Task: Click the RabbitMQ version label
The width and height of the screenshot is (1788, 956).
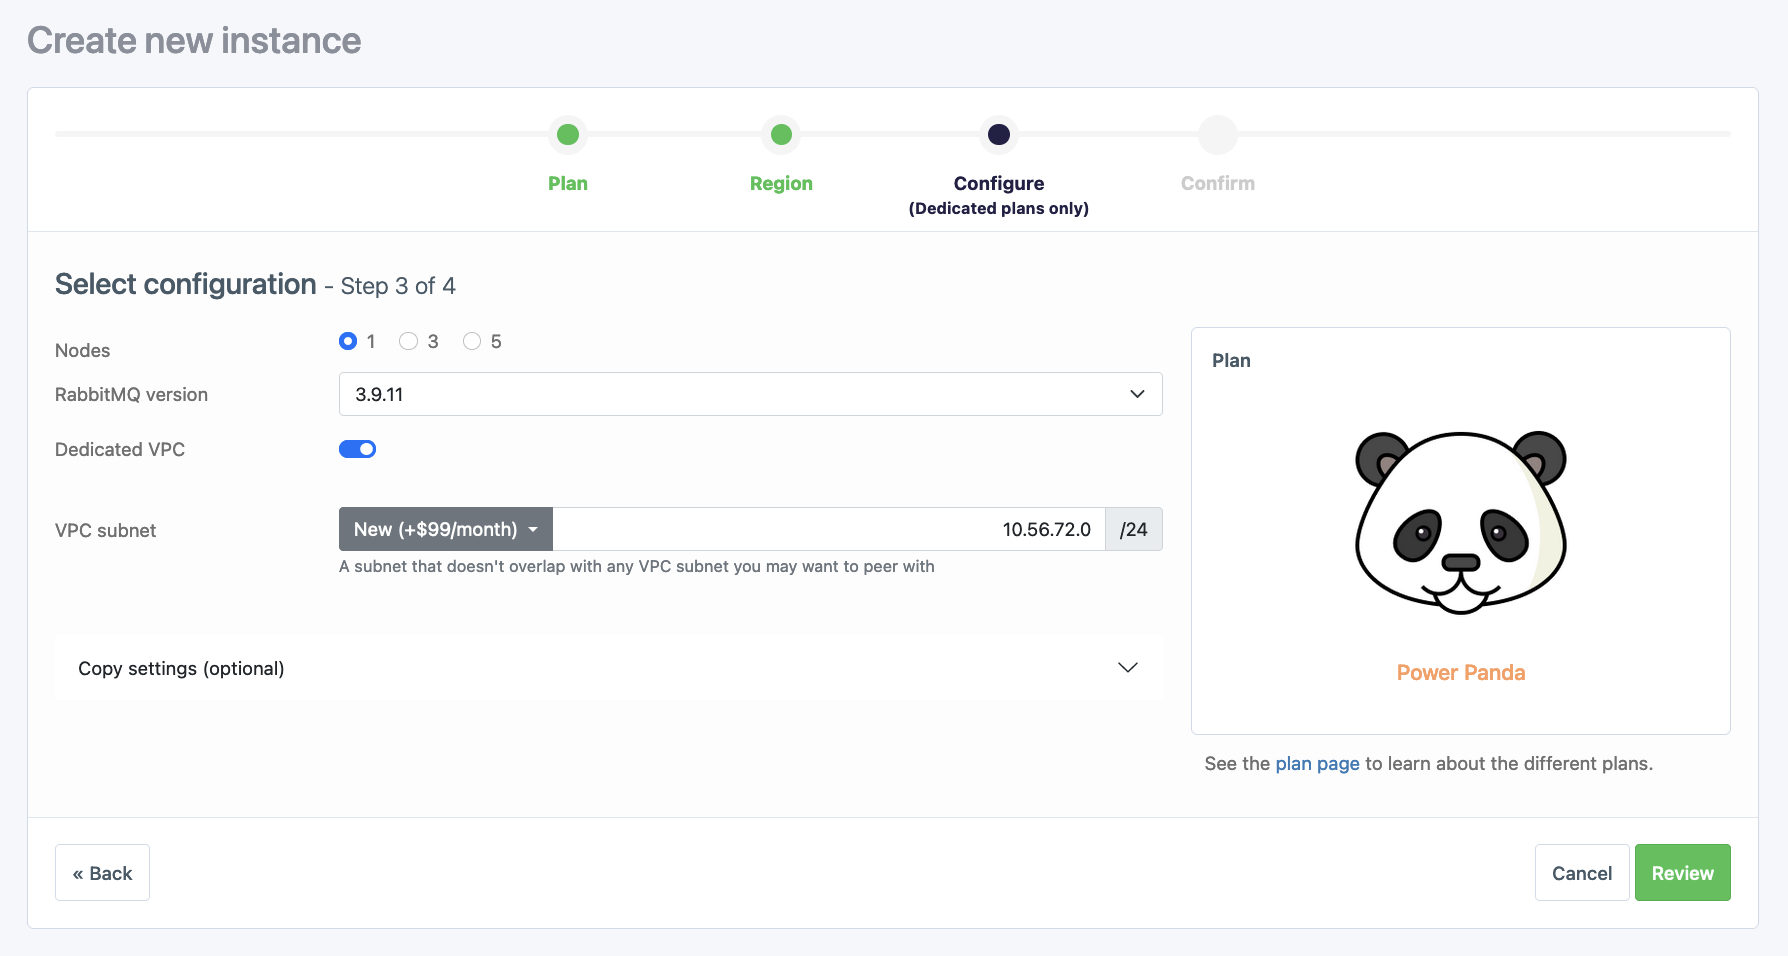Action: coord(131,395)
